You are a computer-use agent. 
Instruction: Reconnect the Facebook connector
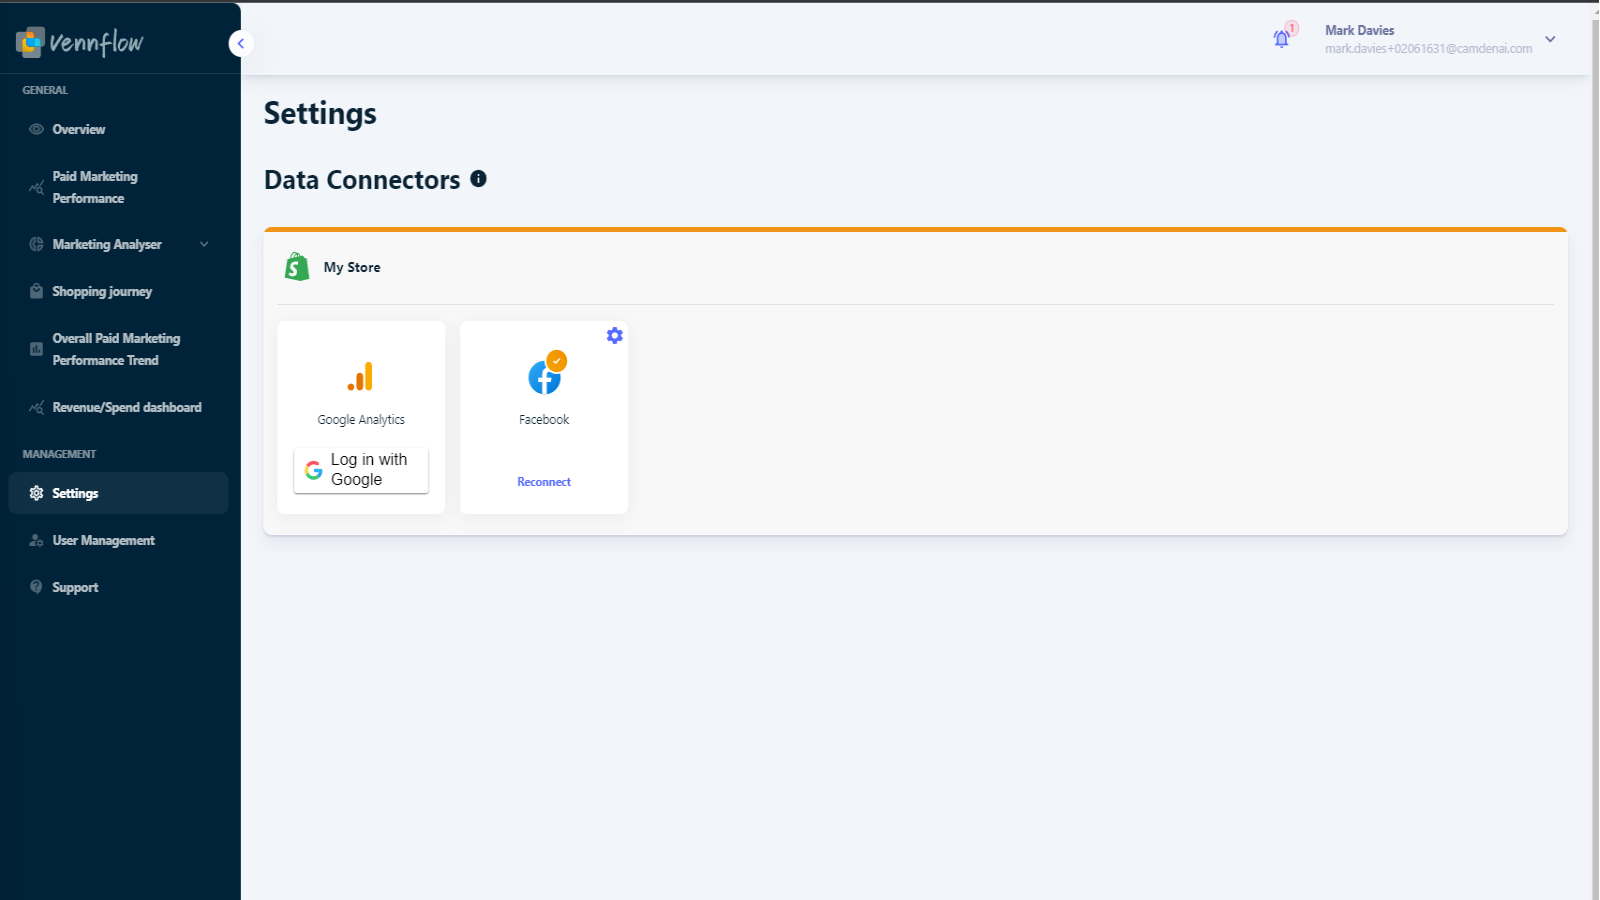click(544, 482)
